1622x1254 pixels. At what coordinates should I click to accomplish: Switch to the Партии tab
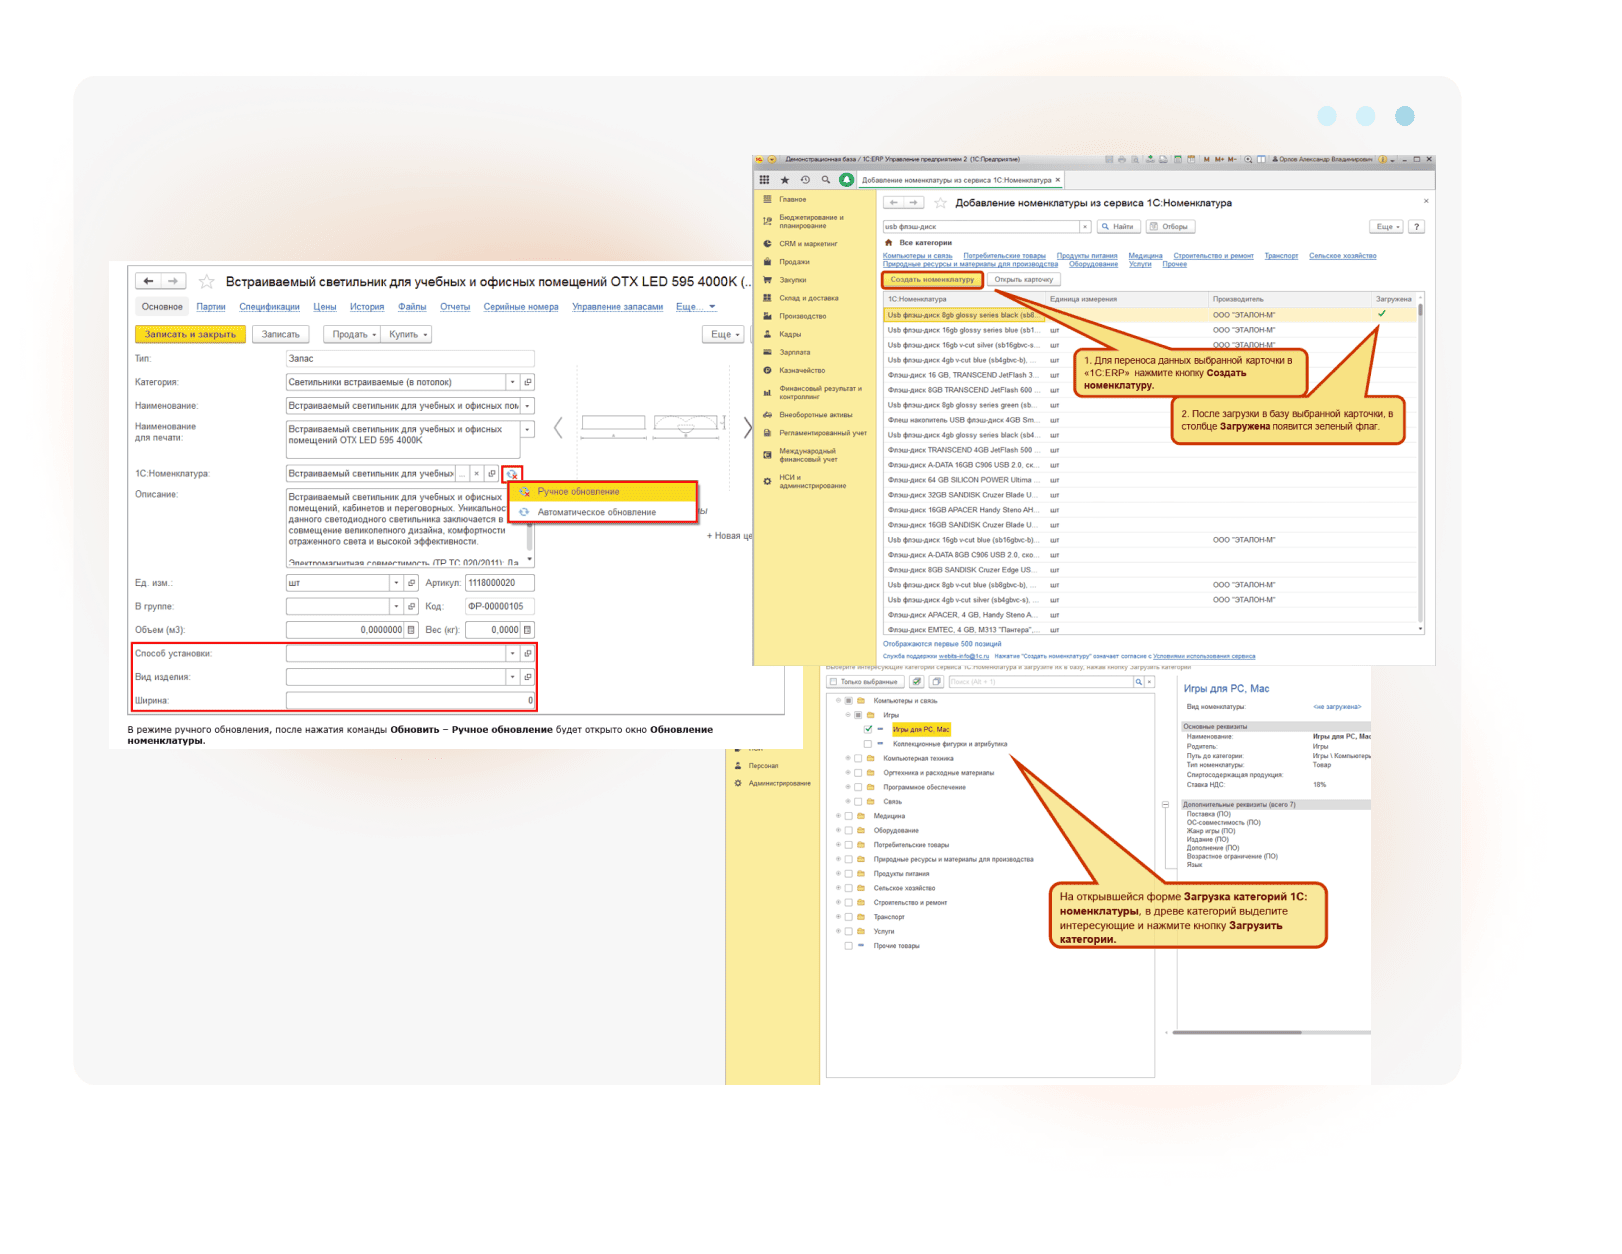[x=211, y=307]
